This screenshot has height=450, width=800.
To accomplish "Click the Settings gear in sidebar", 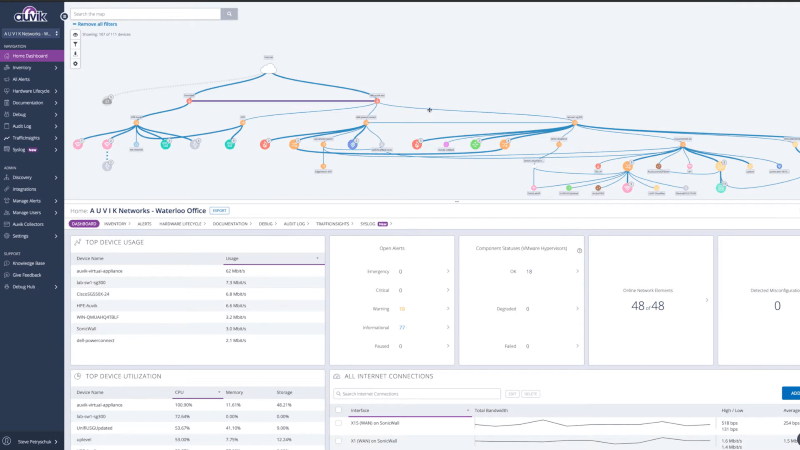I will click(7, 236).
